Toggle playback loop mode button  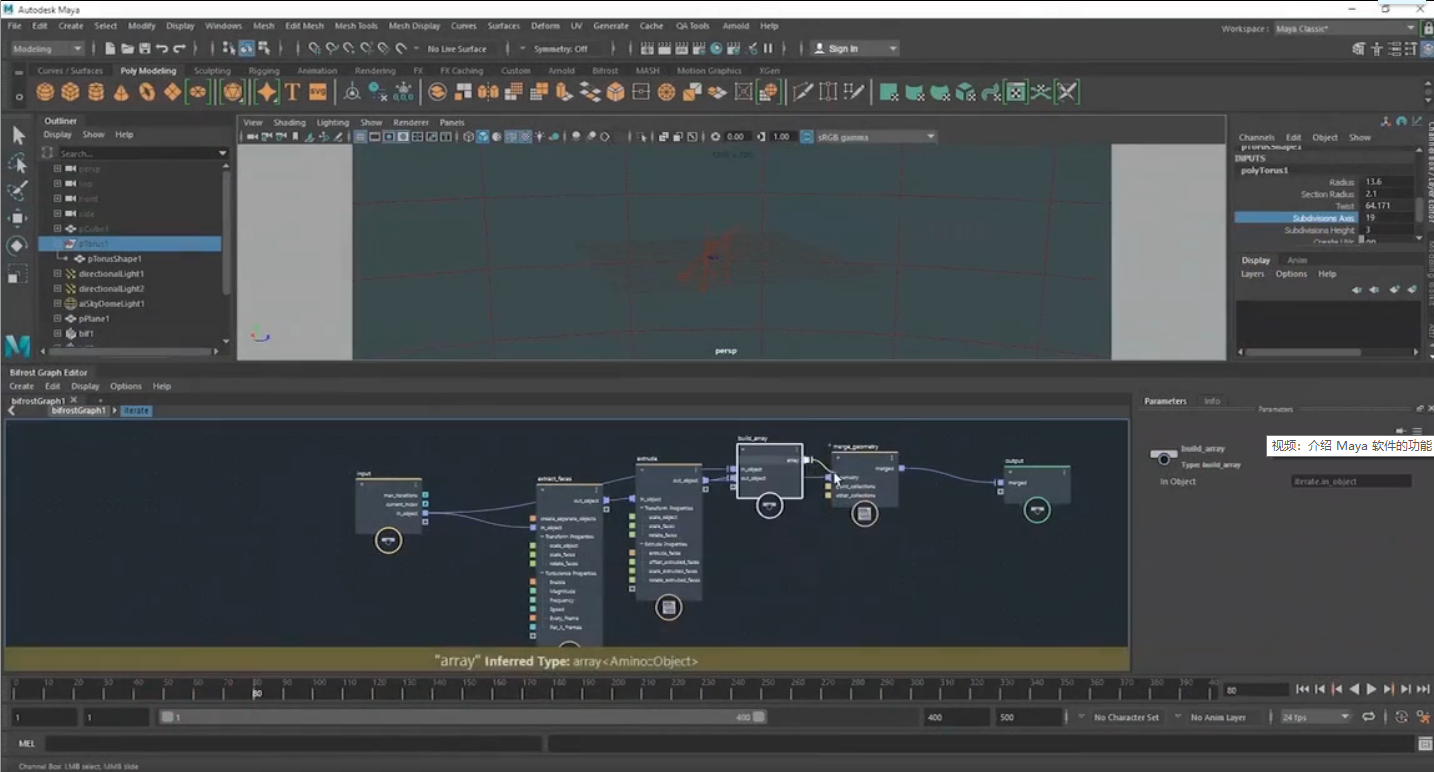pos(1368,717)
